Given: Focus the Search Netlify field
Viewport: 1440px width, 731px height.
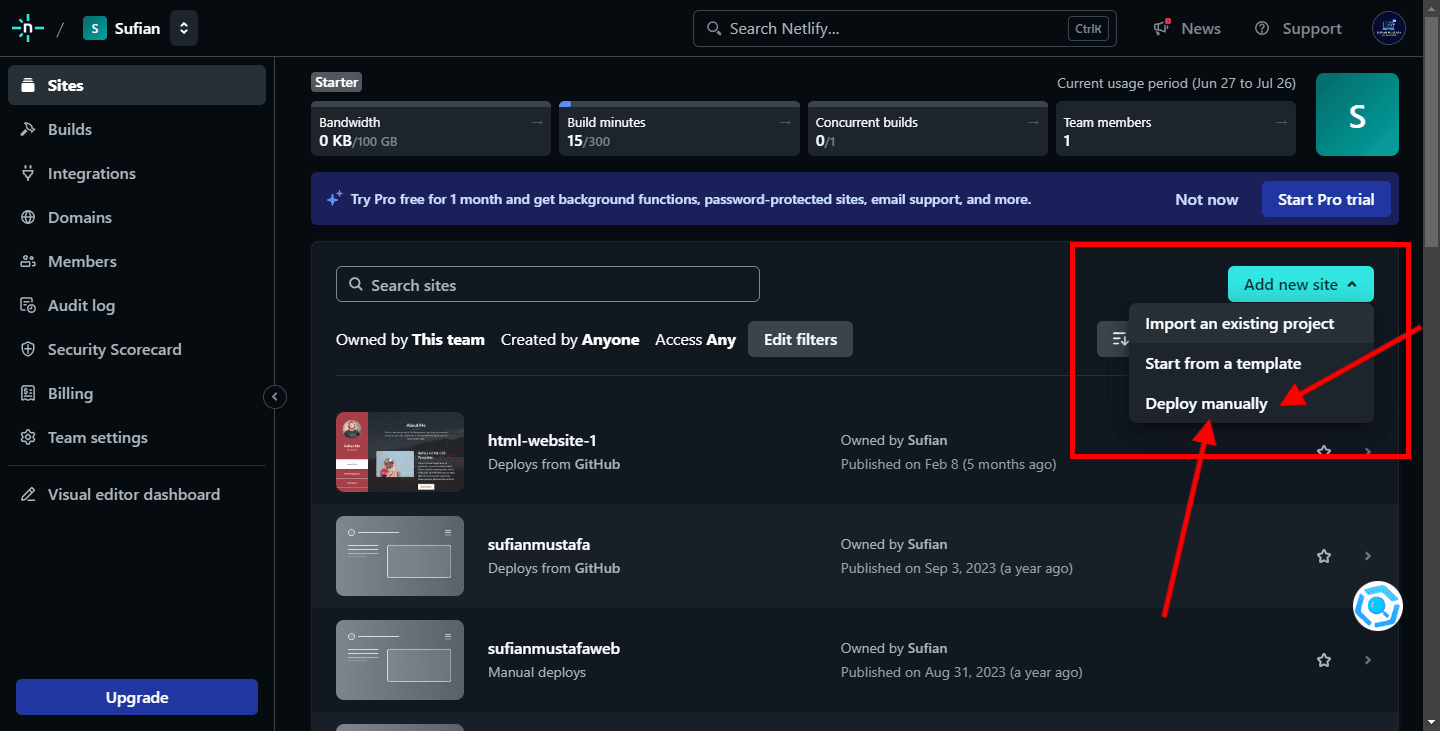Looking at the screenshot, I should coord(904,28).
